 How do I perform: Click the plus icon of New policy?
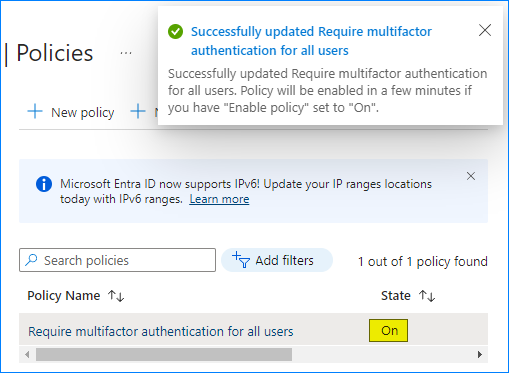coord(35,111)
